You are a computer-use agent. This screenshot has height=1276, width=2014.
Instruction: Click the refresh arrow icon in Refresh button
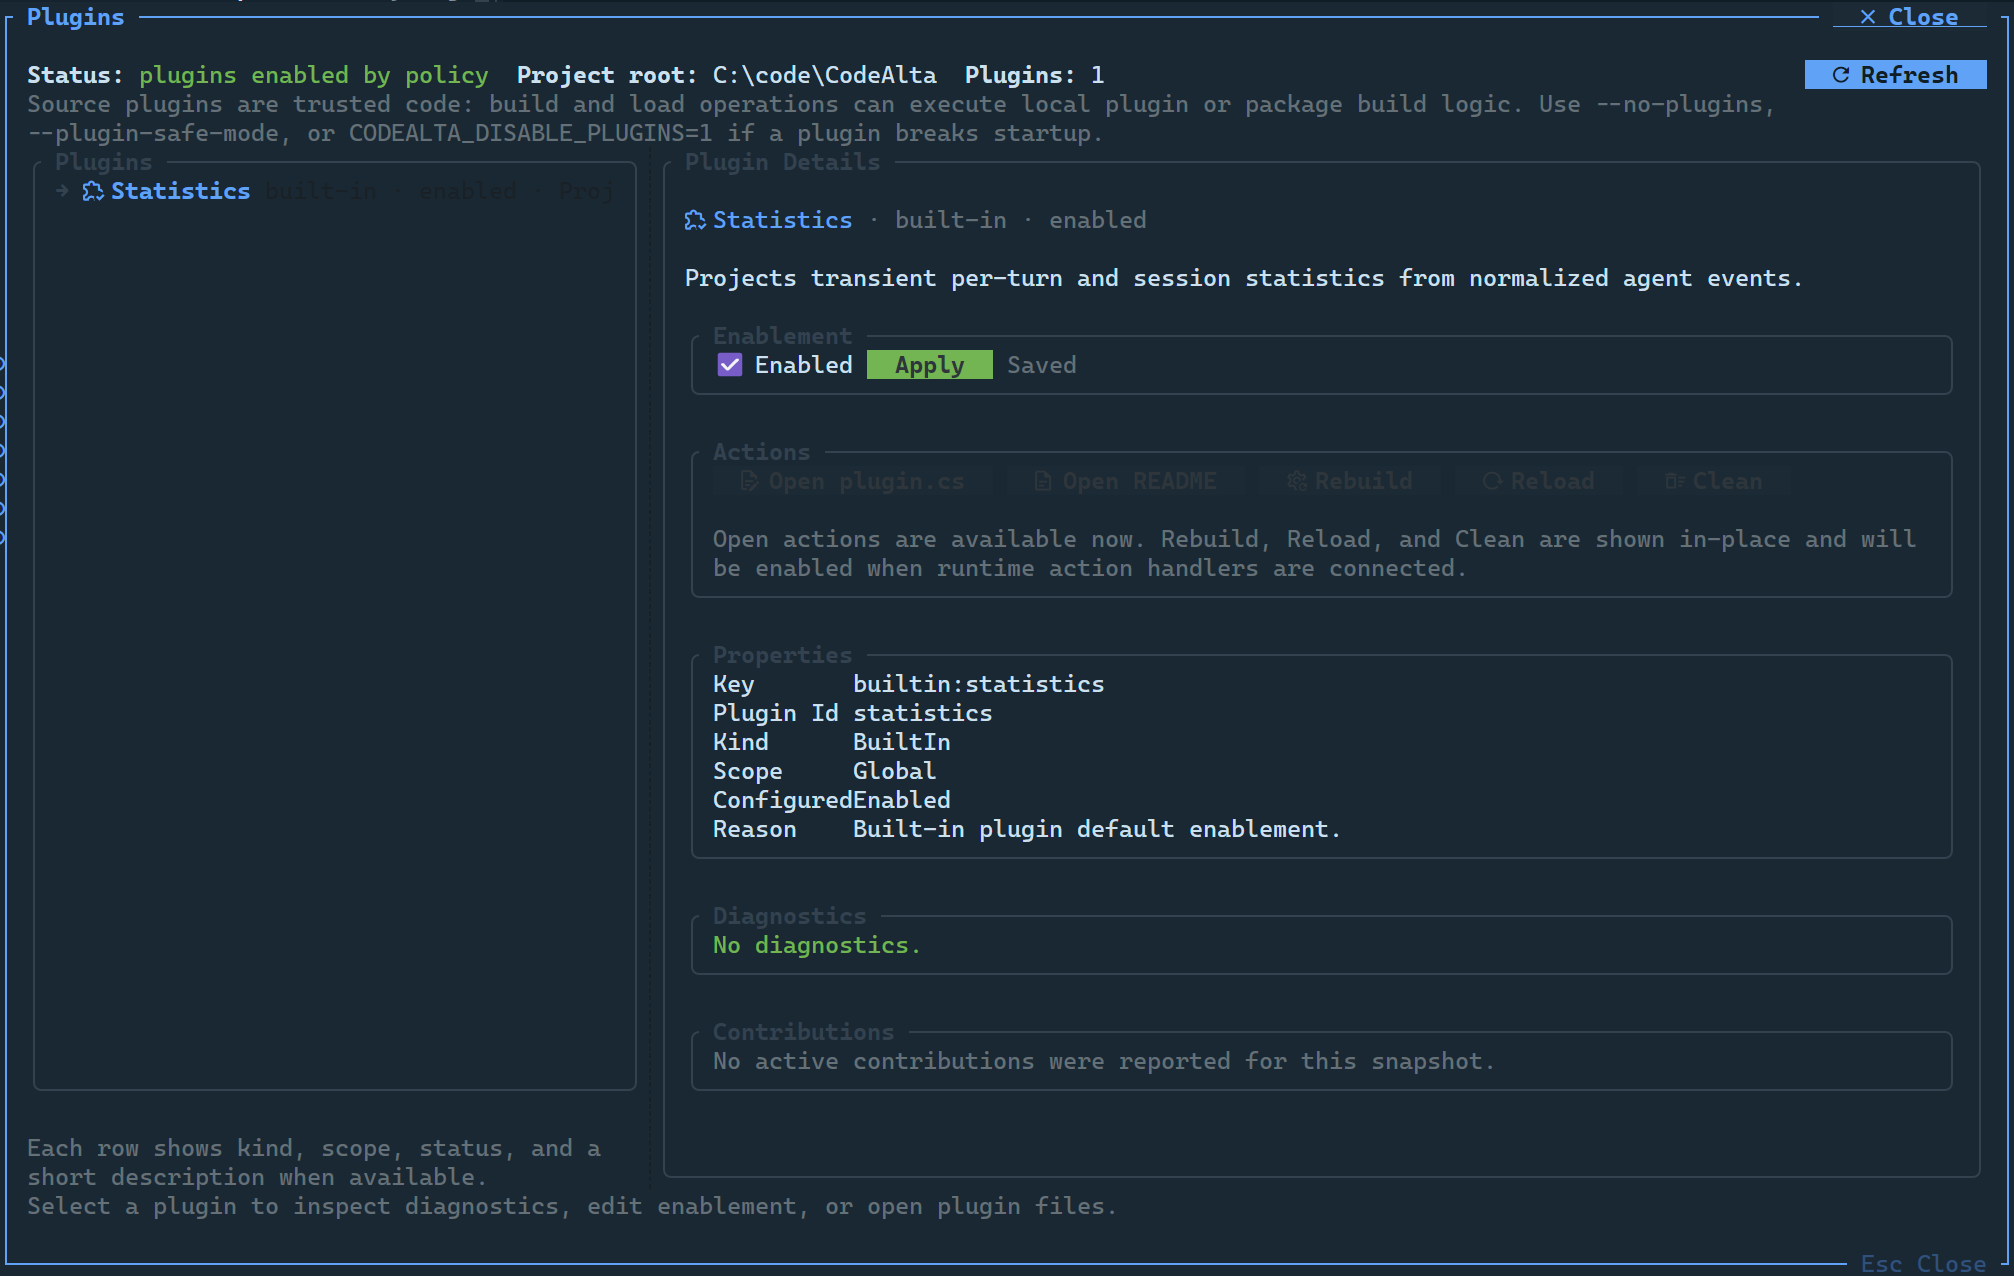click(x=1840, y=75)
